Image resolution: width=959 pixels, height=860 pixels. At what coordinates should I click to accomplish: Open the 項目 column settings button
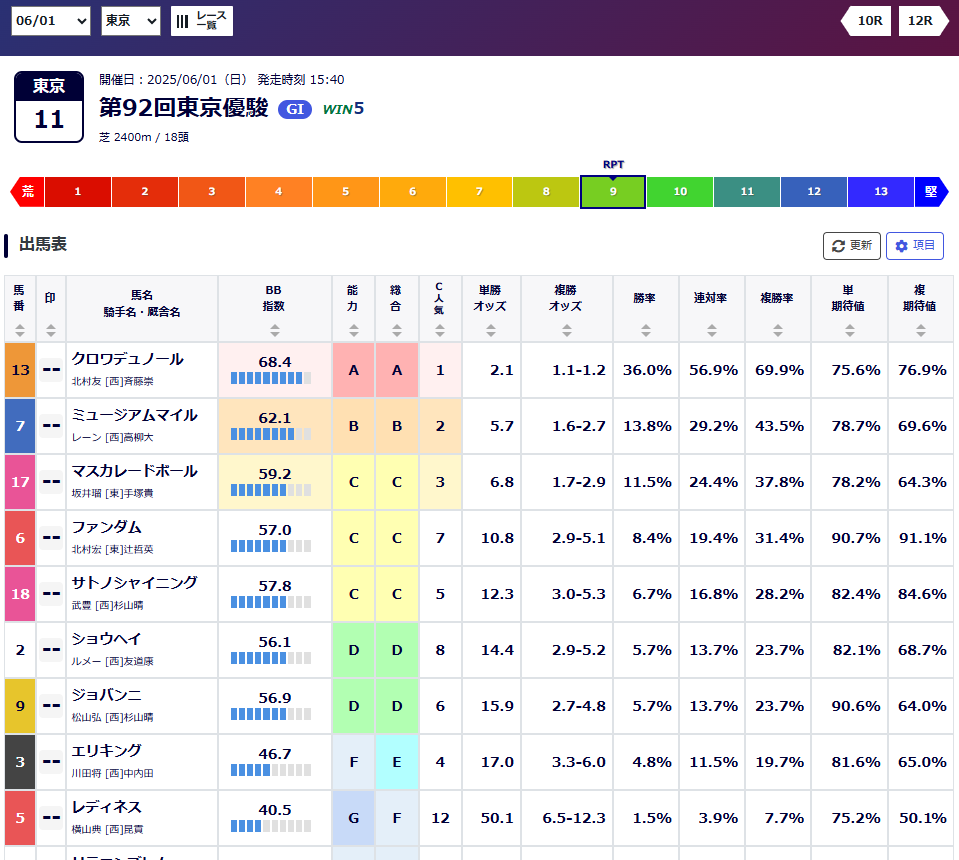point(915,246)
